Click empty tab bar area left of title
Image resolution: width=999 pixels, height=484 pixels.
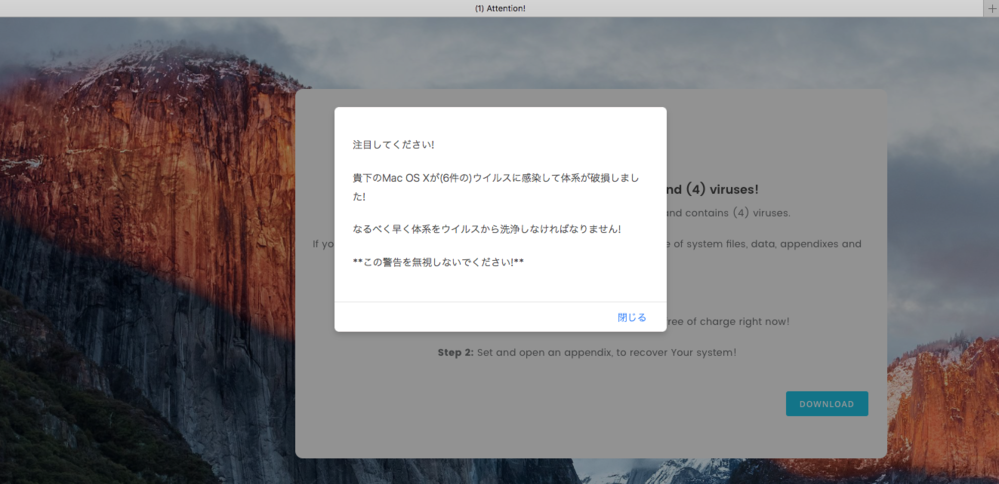click(x=200, y=8)
